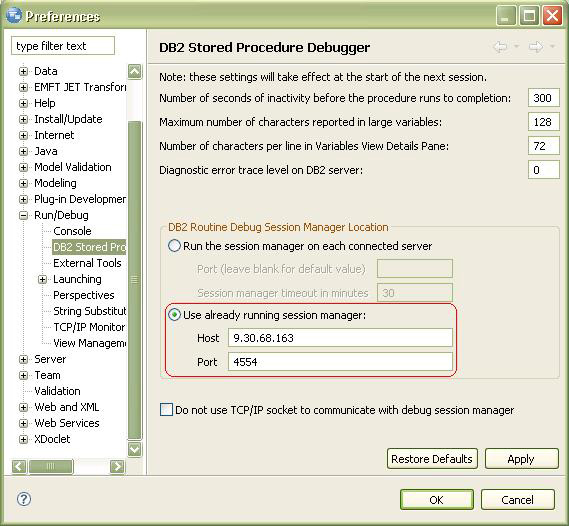Click the help question mark icon
The image size is (569, 526).
pyautogui.click(x=24, y=499)
